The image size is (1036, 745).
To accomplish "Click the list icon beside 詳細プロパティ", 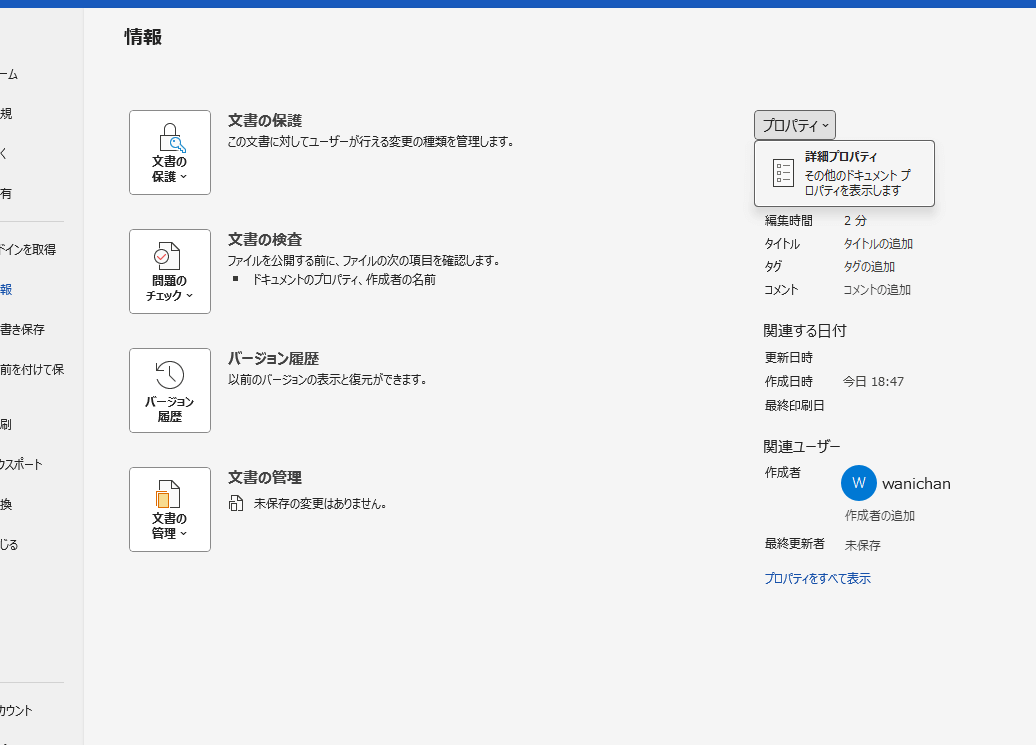I will pyautogui.click(x=783, y=173).
